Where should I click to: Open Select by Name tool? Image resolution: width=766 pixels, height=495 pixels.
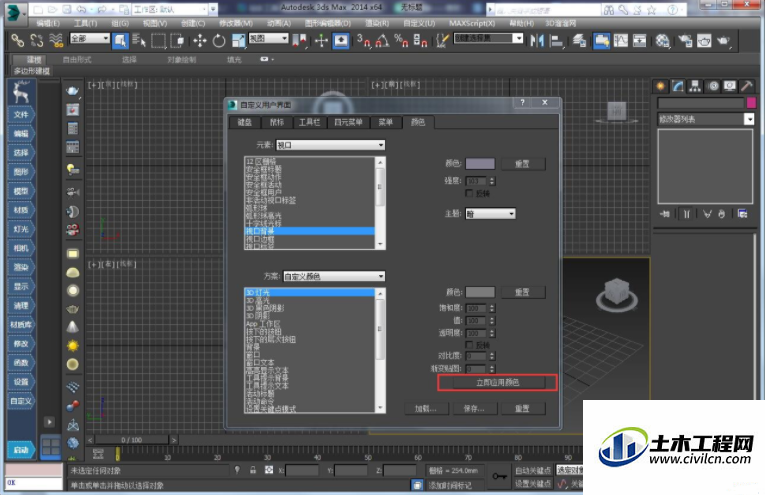pyautogui.click(x=139, y=41)
